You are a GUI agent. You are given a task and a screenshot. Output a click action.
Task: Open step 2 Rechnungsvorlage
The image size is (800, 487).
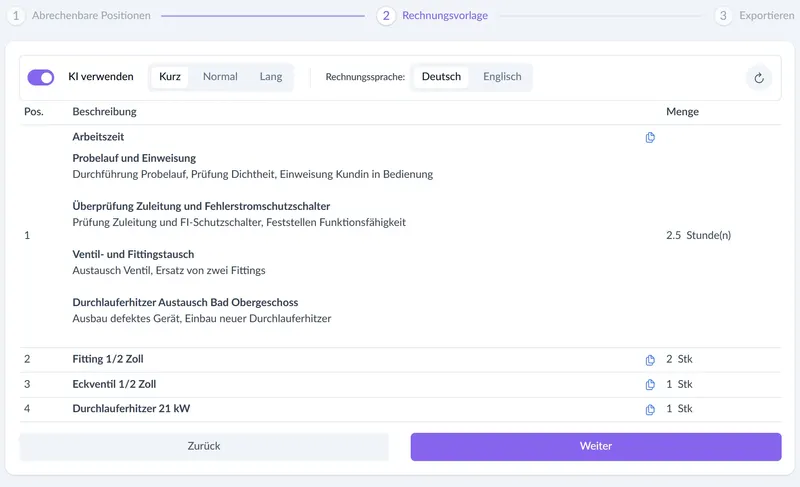[433, 15]
